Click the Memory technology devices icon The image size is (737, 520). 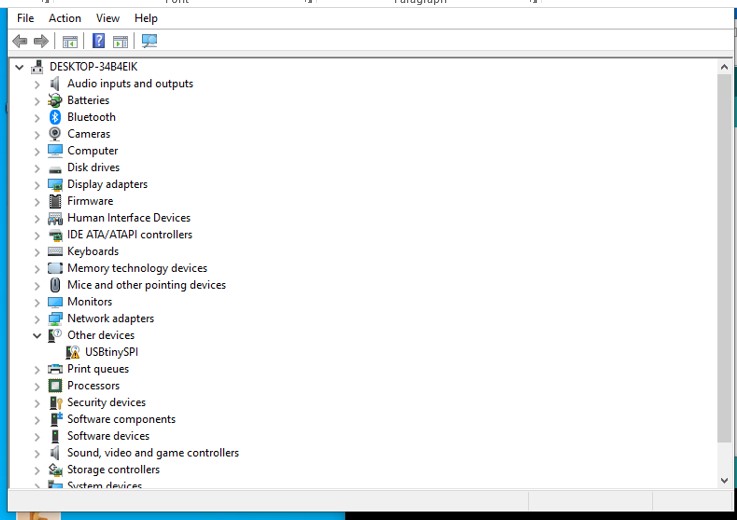[x=55, y=268]
